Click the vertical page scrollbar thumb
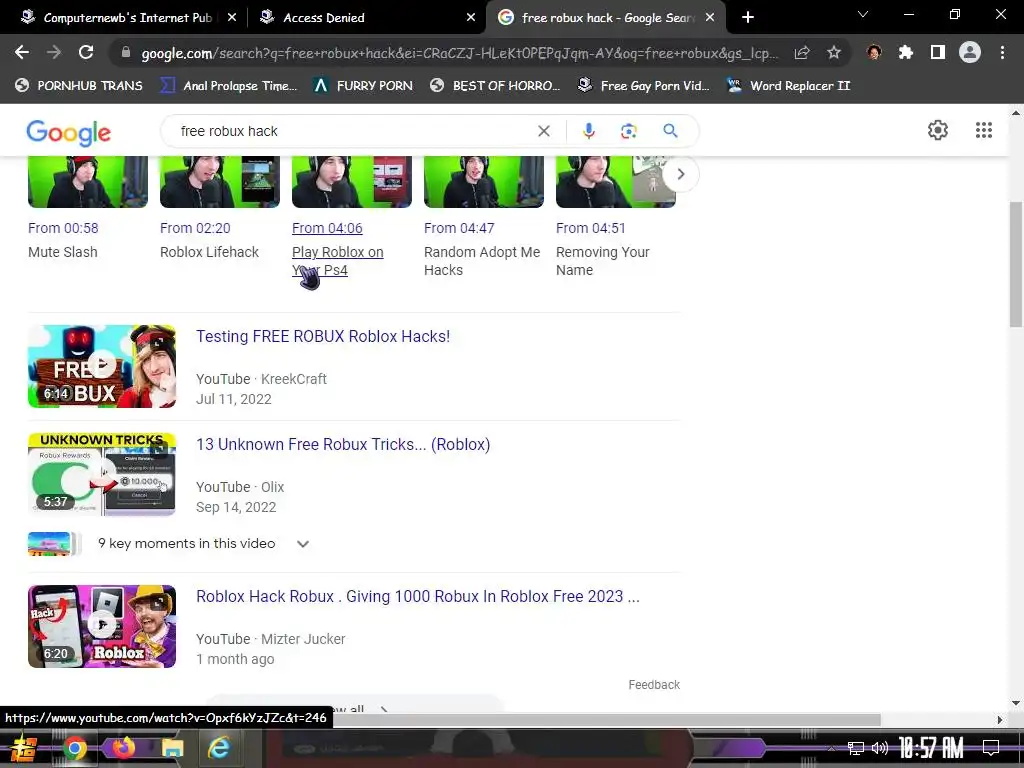This screenshot has width=1024, height=768. (1016, 264)
